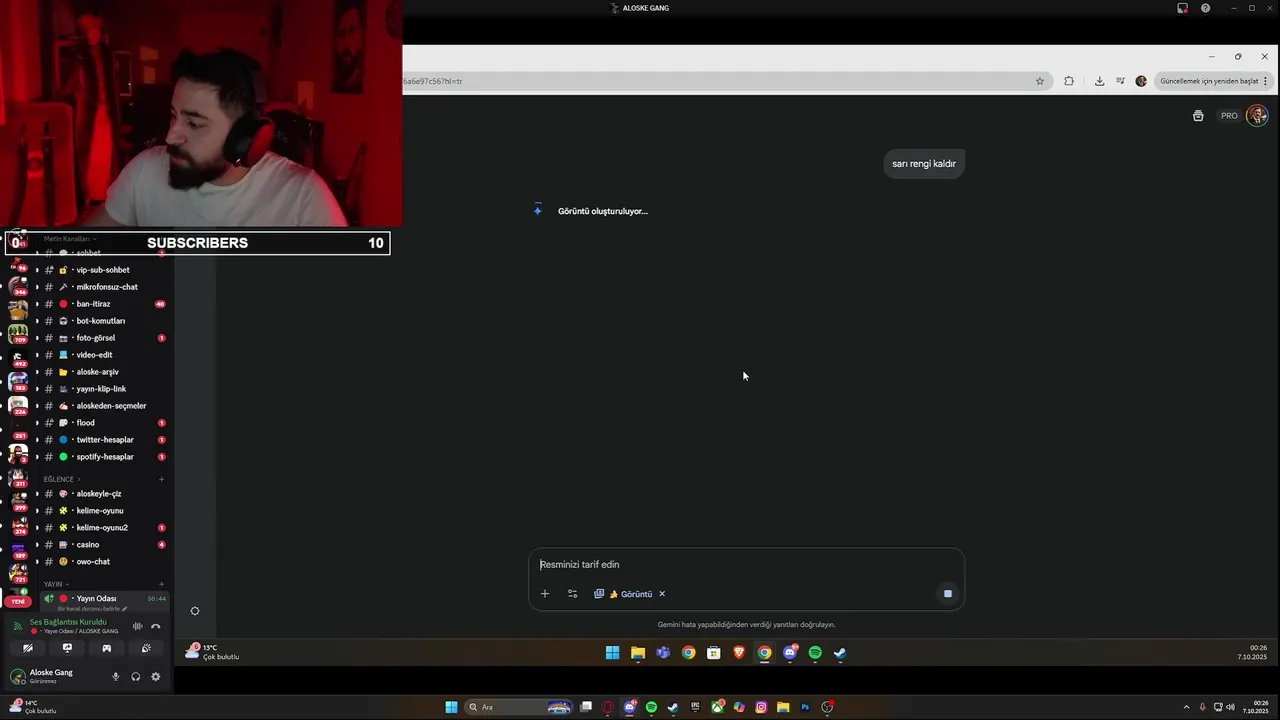Expand the thread arrow beside foto-görsel
Viewport: 1280px width, 720px height.
[37, 338]
